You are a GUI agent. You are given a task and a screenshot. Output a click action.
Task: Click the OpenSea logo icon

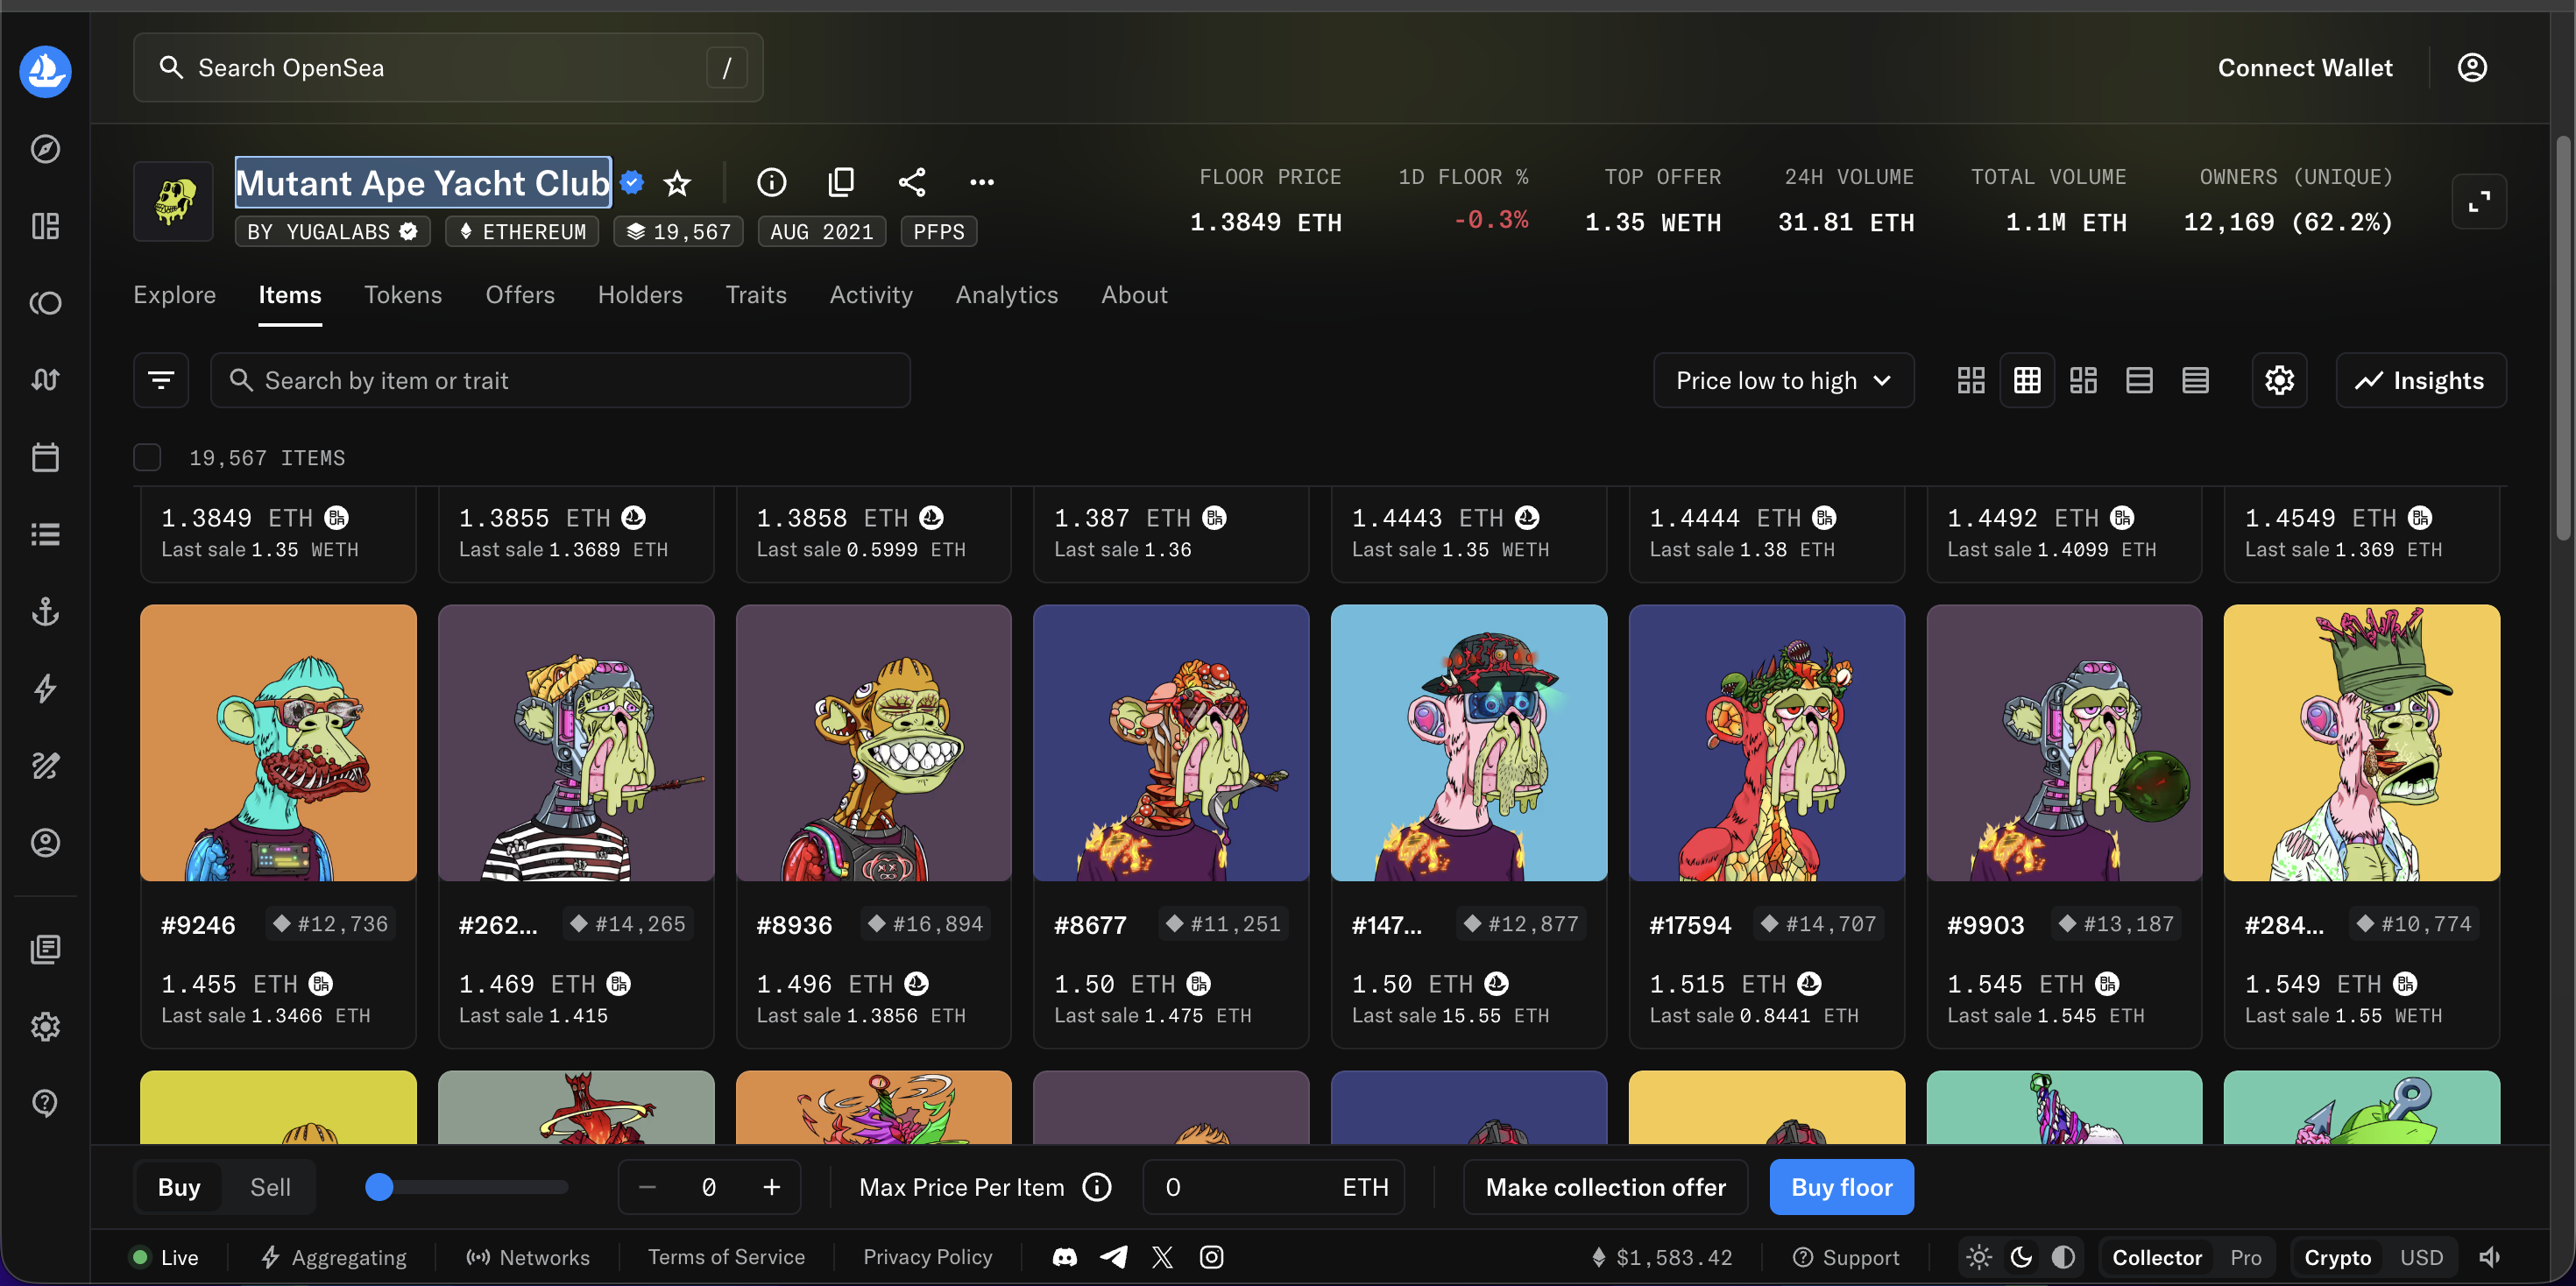[45, 71]
